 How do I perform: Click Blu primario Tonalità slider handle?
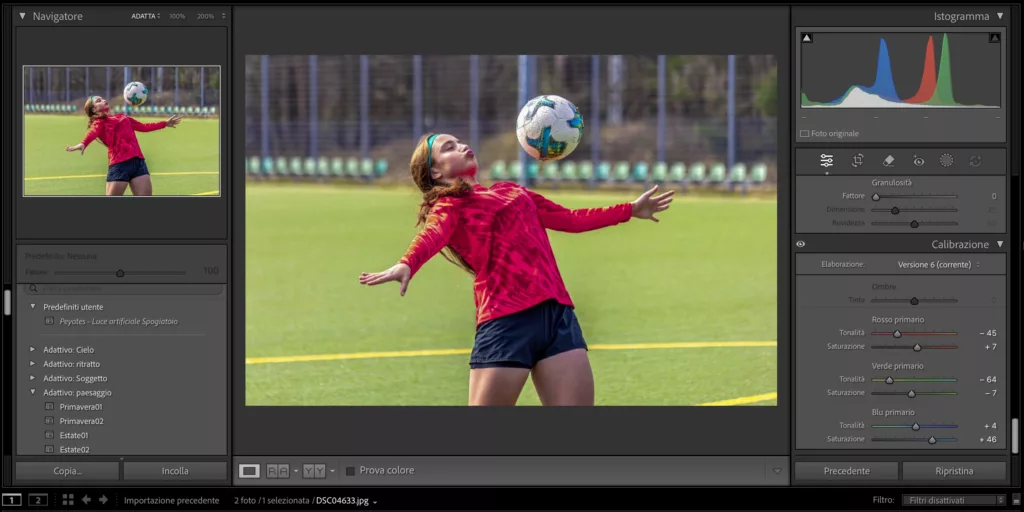pyautogui.click(x=916, y=426)
